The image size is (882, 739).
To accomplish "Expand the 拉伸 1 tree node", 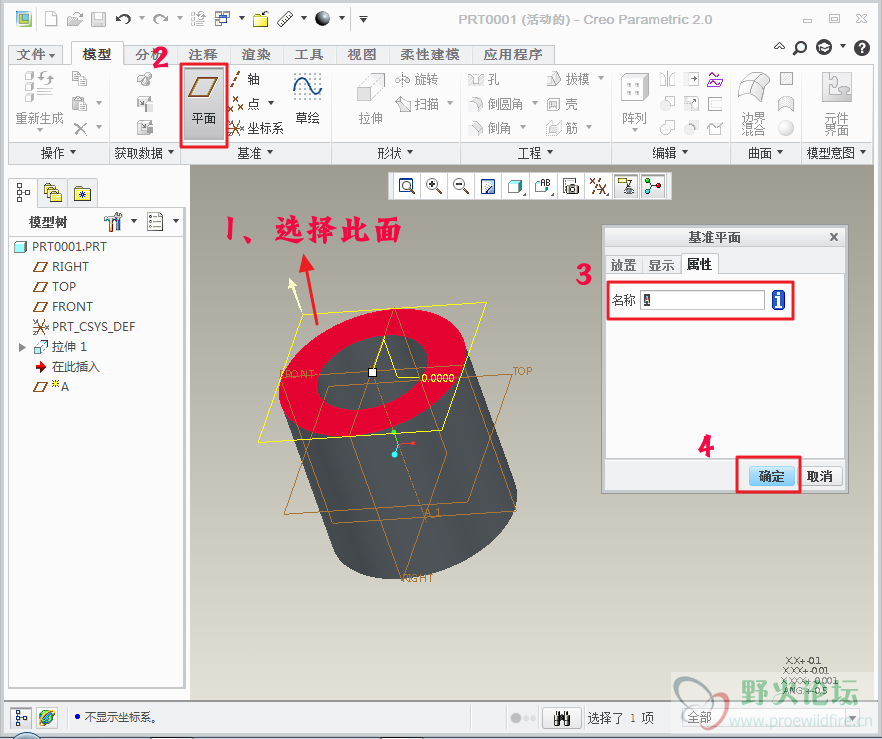I will coord(22,347).
